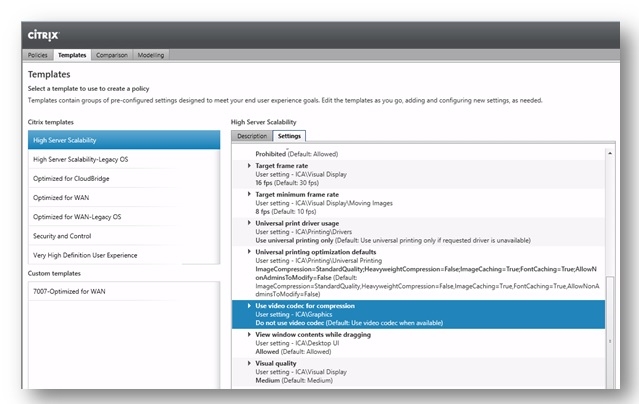
Task: Click the Citrix logo in header
Action: click(43, 35)
